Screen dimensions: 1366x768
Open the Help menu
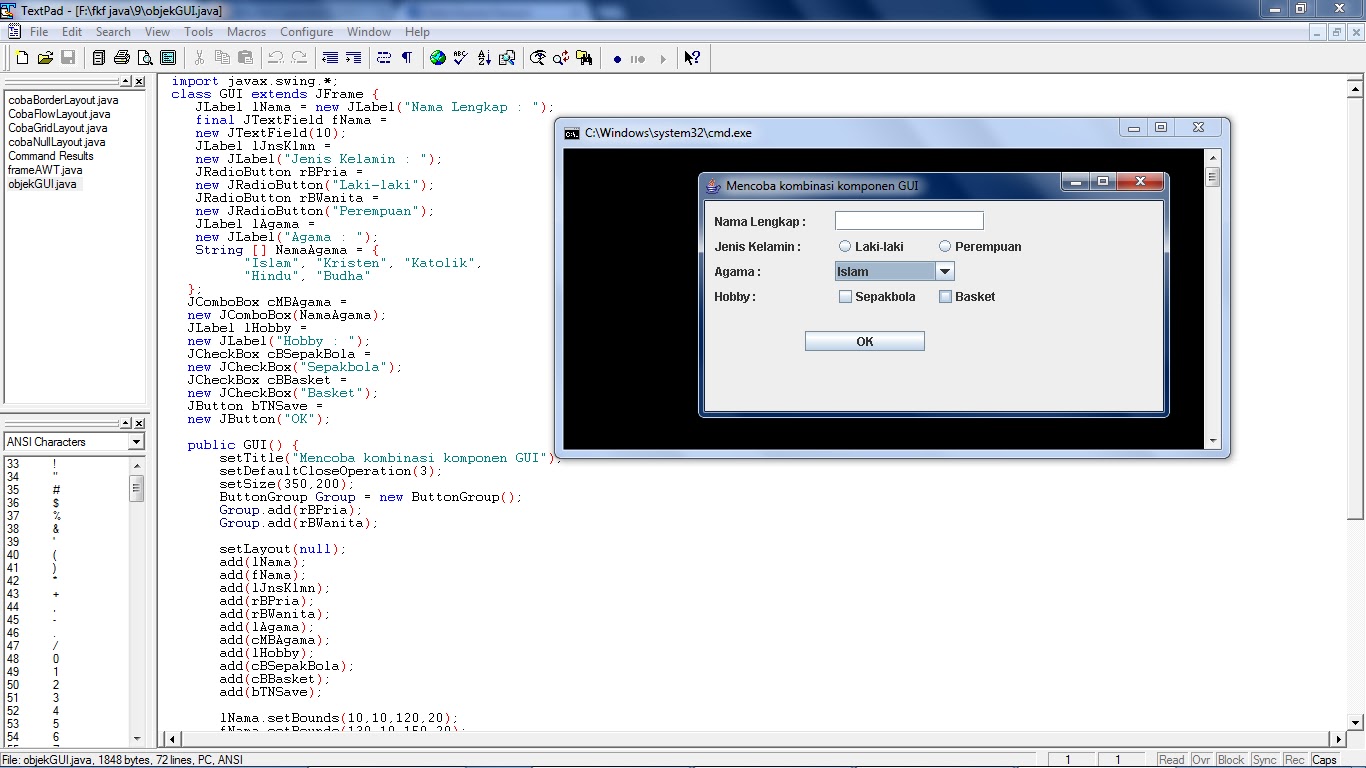point(417,32)
